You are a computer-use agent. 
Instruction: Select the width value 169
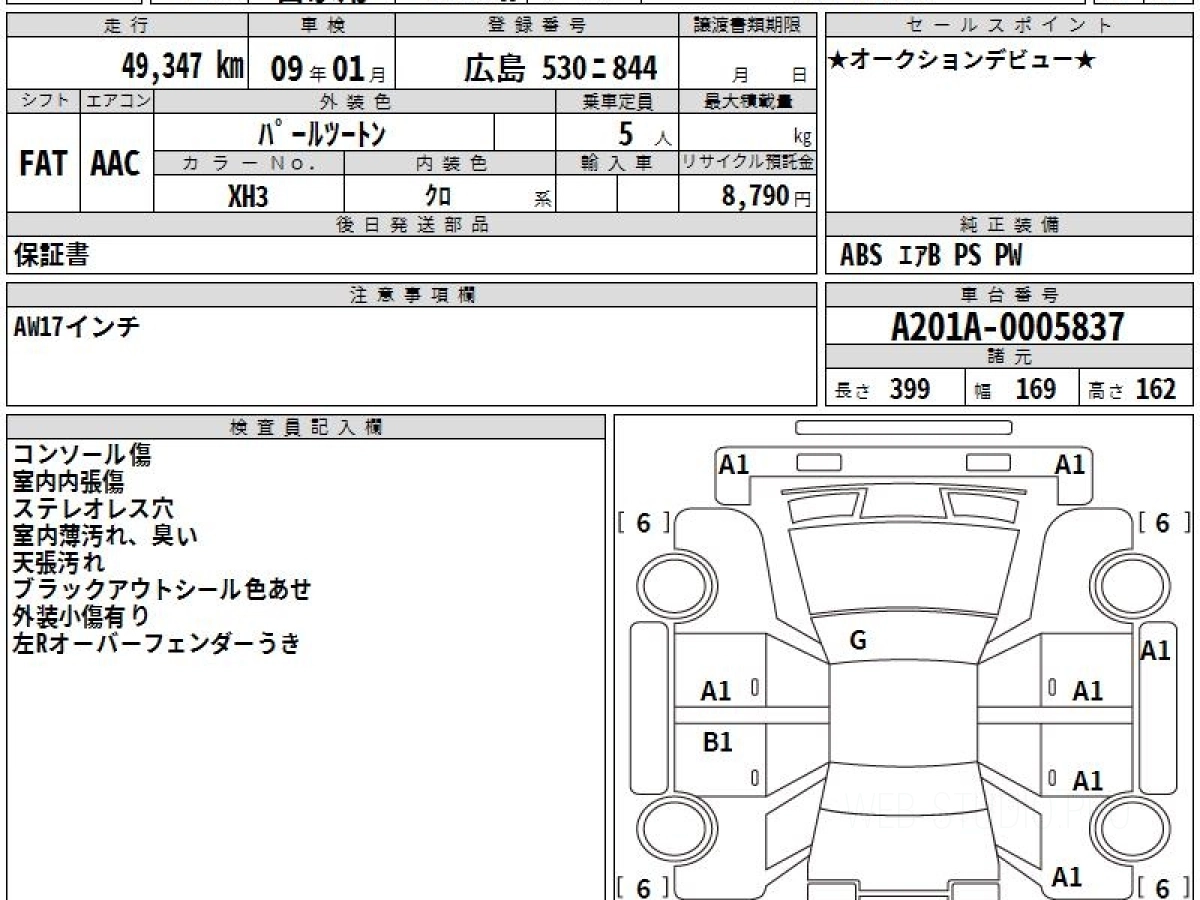1036,389
